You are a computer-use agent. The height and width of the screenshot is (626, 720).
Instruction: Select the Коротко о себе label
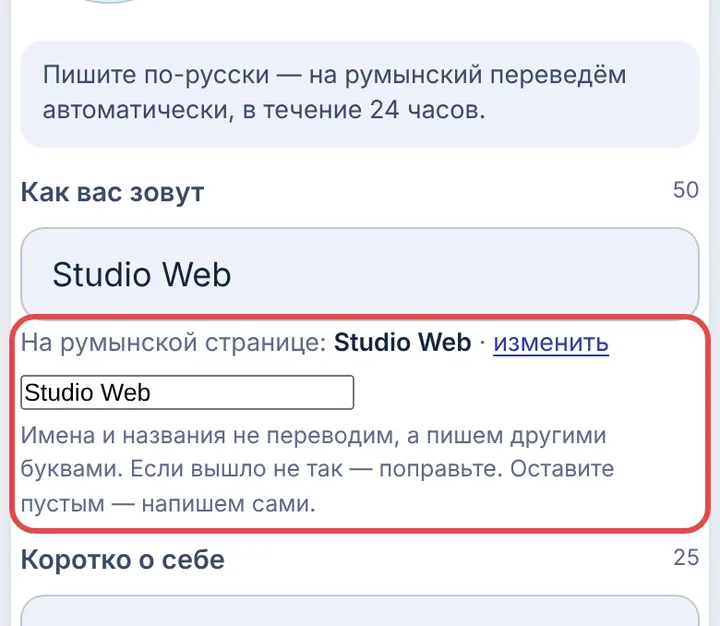[x=123, y=559]
